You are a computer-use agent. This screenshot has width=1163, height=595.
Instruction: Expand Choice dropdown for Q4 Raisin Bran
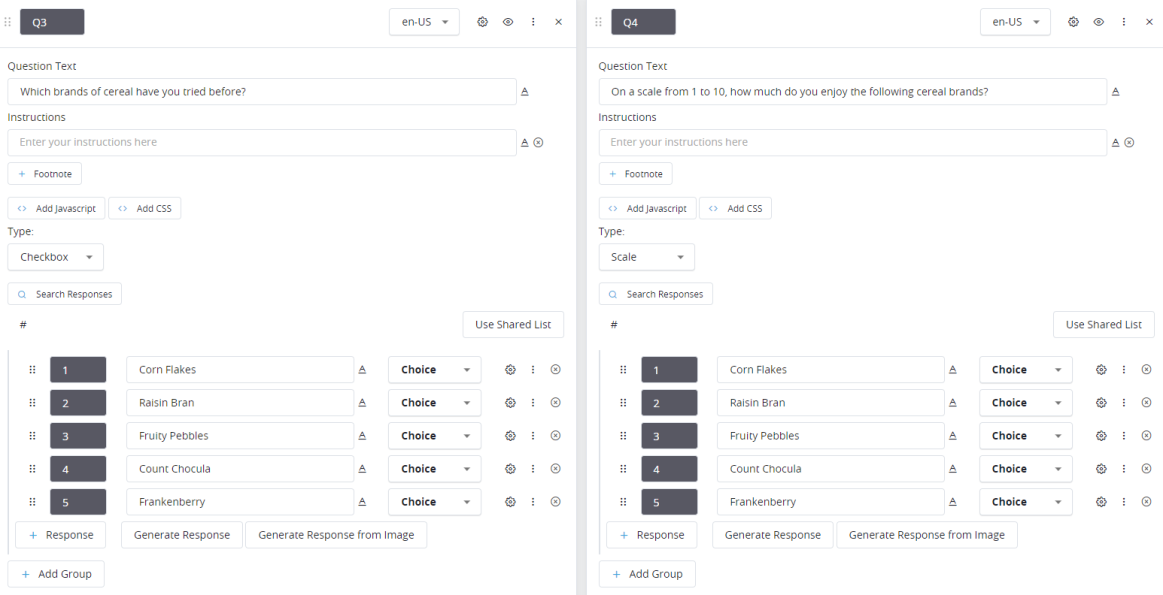click(x=1026, y=403)
